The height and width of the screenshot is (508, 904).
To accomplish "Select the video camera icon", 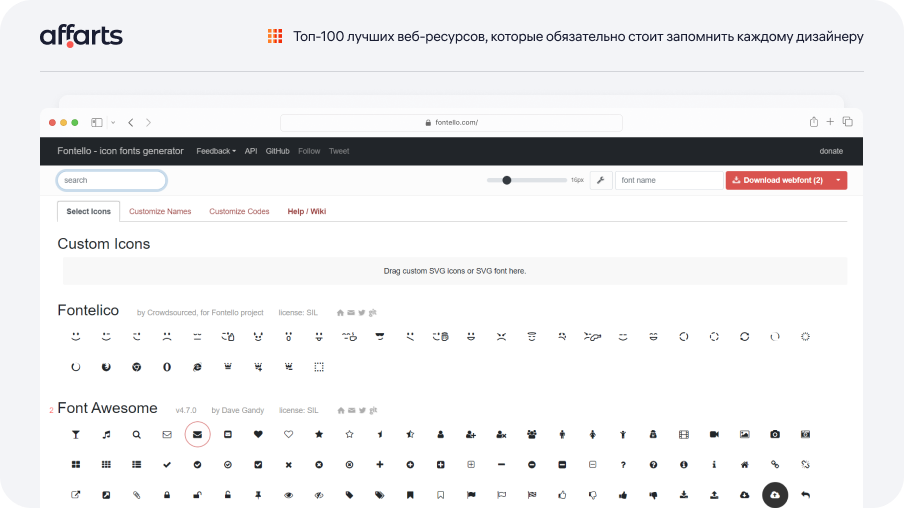I will click(x=714, y=435).
